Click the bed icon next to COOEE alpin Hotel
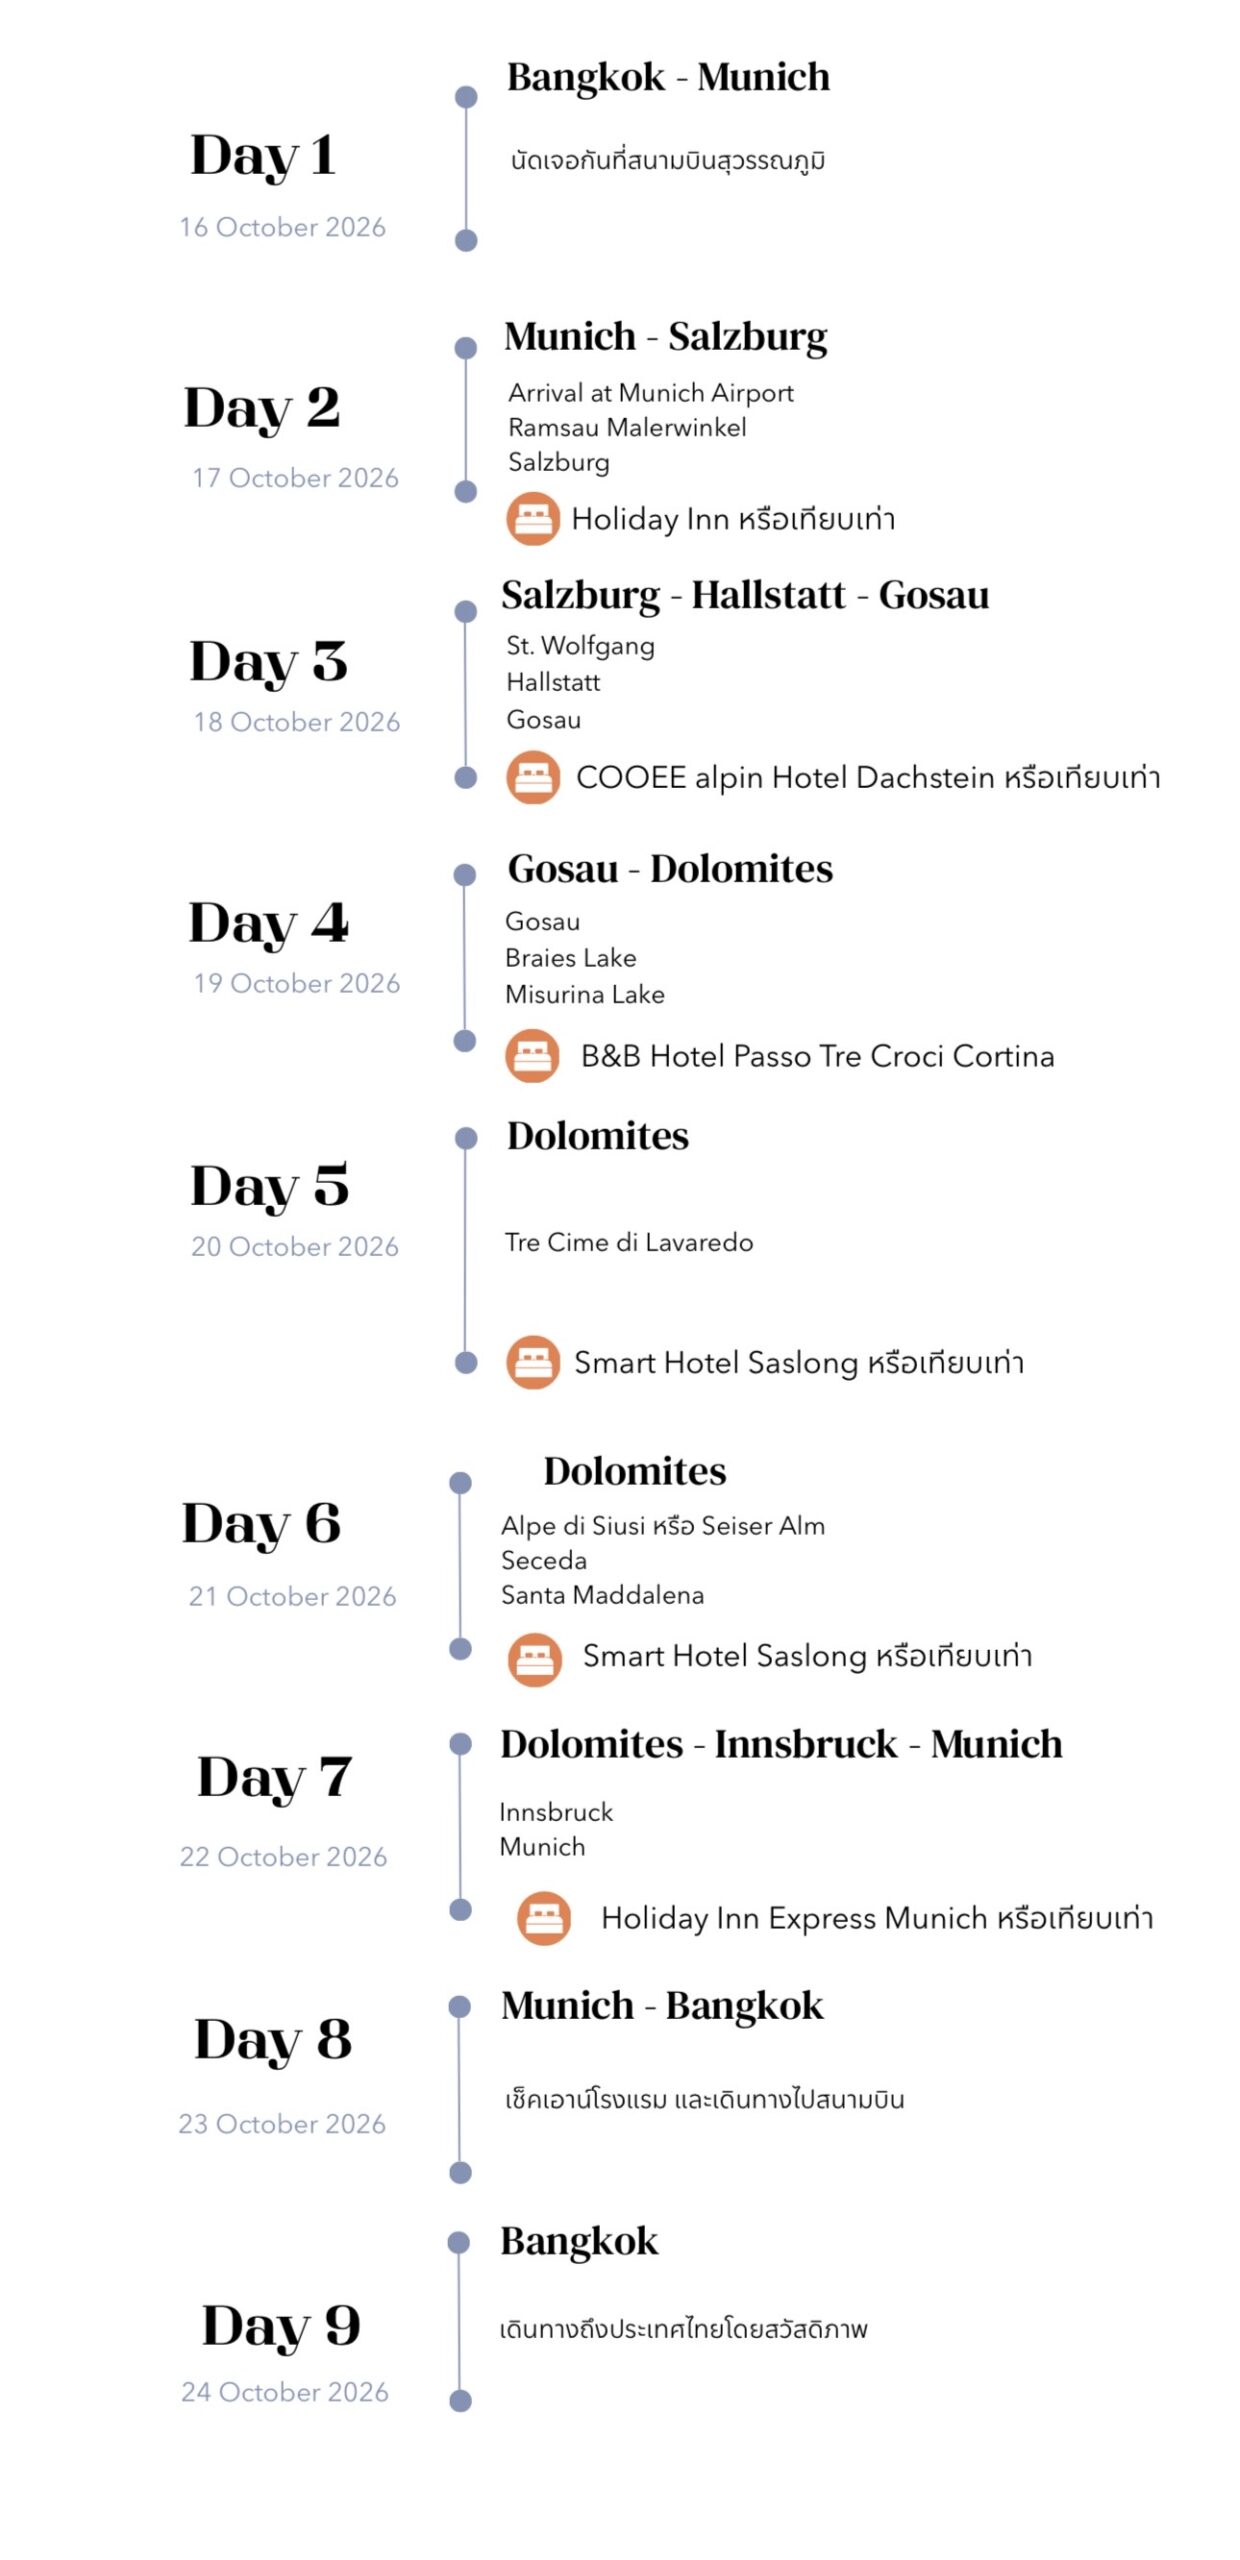The width and height of the screenshot is (1240, 2560). pos(532,777)
